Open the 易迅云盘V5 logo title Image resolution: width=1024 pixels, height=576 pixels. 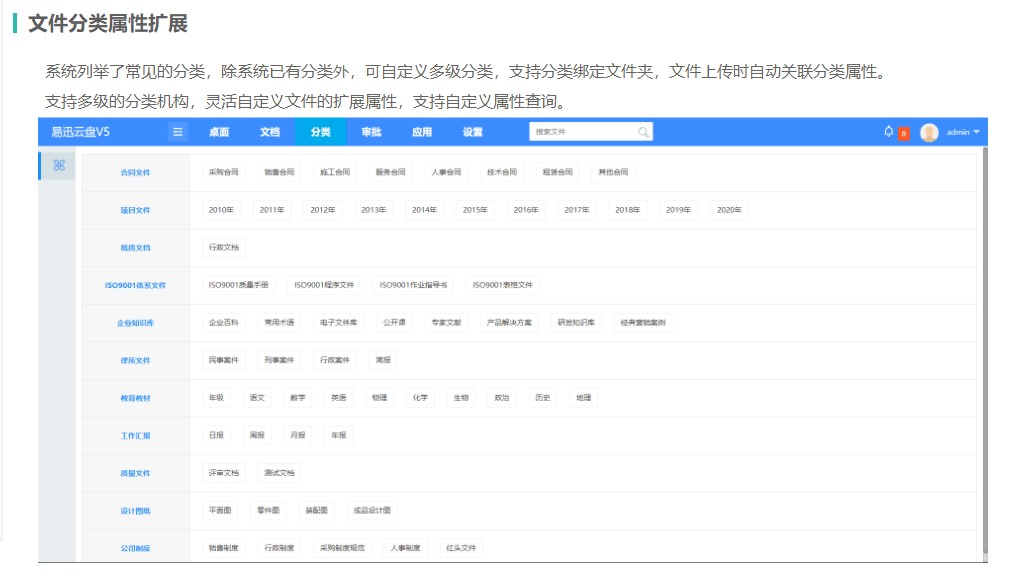pyautogui.click(x=80, y=132)
